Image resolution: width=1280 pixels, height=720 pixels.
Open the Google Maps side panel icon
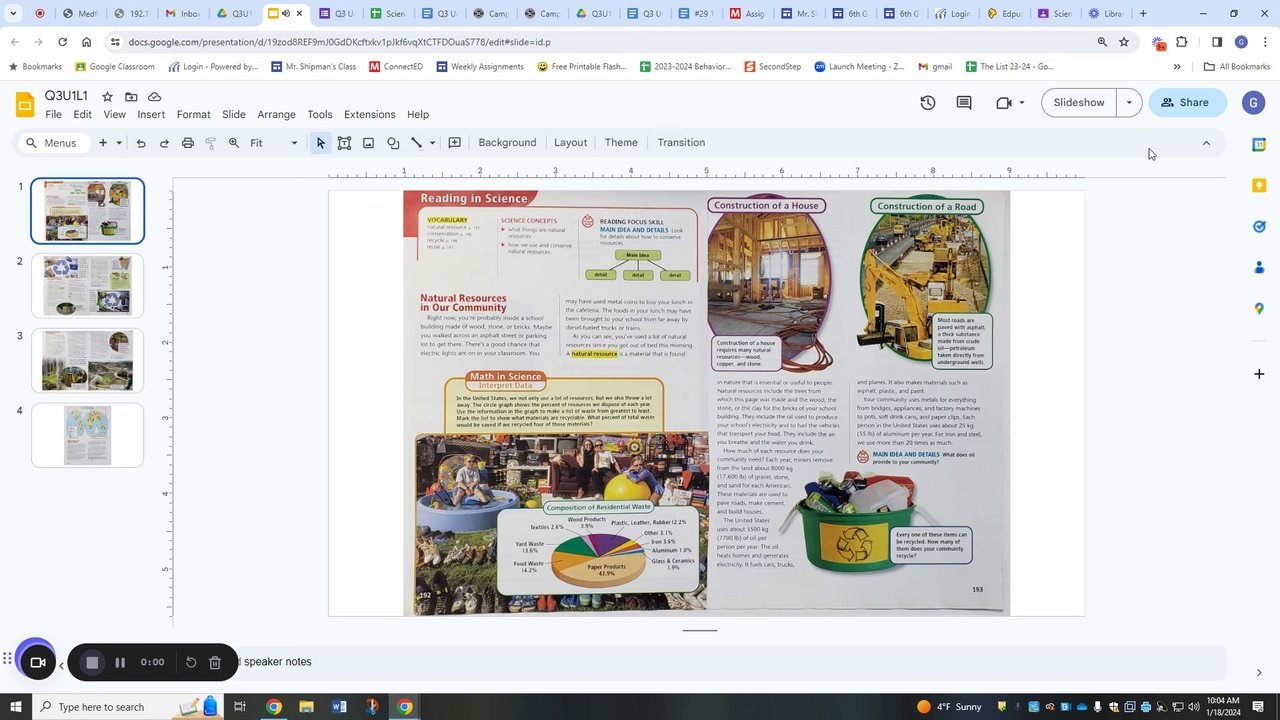[1259, 308]
